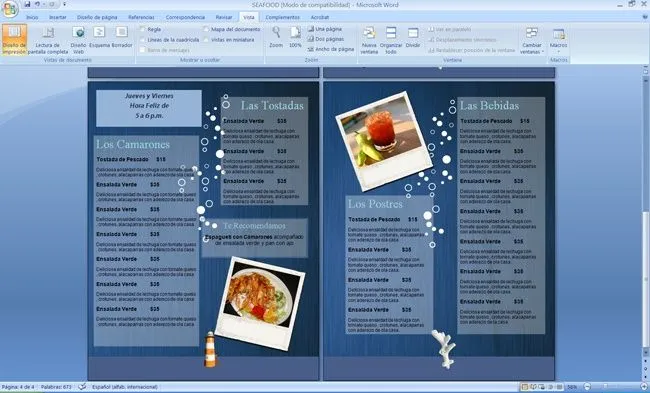Click Desplazamiento sincrónico option
Screen dimensions: 650x393
click(462, 40)
